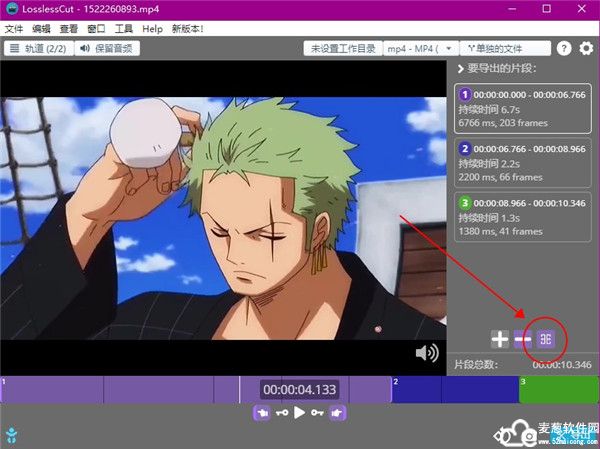Open the 工具 menu
Screen dimensions: 600x449
(x=124, y=29)
